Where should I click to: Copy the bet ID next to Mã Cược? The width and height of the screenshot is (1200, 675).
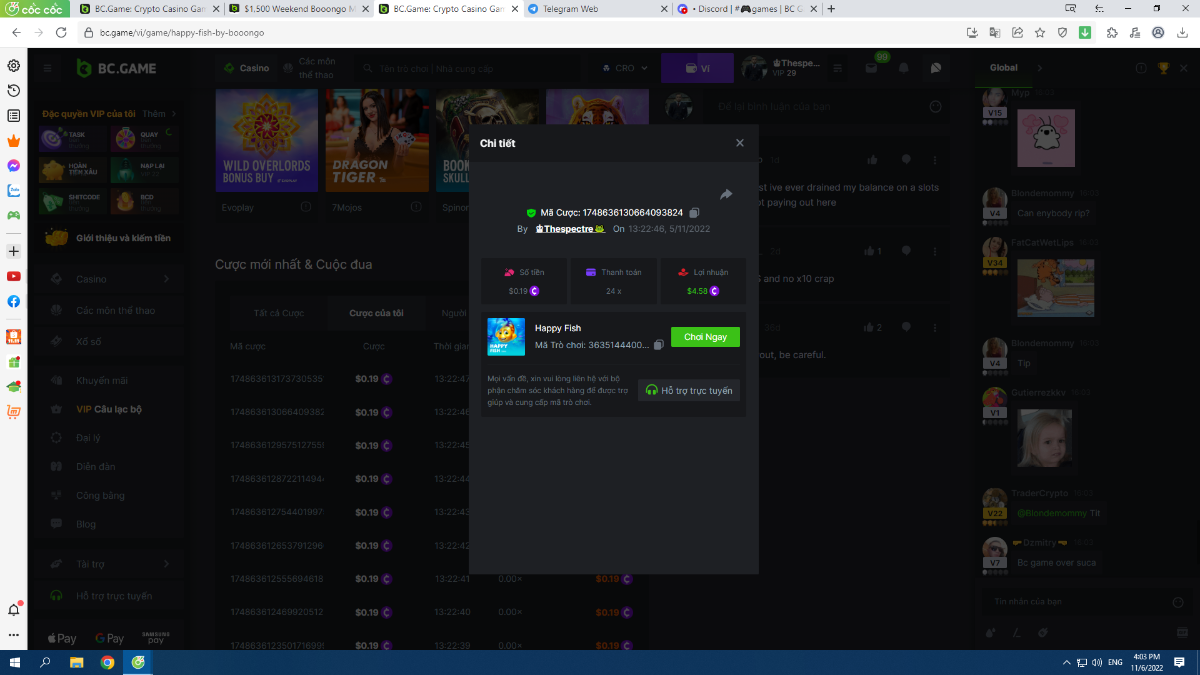694,213
